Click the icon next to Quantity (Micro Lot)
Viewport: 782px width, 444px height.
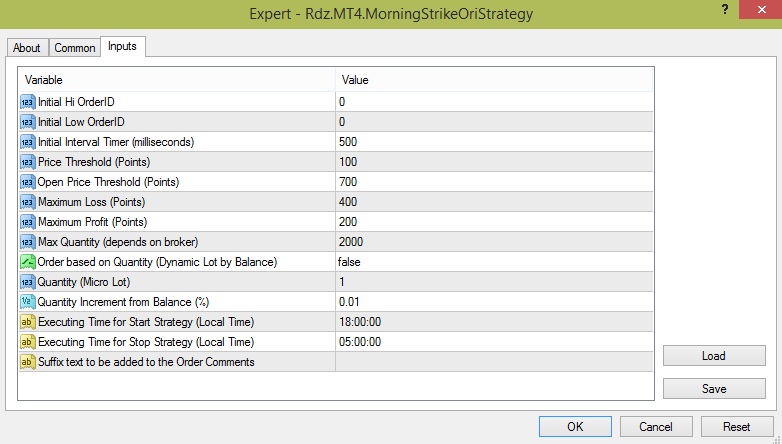[x=27, y=281]
